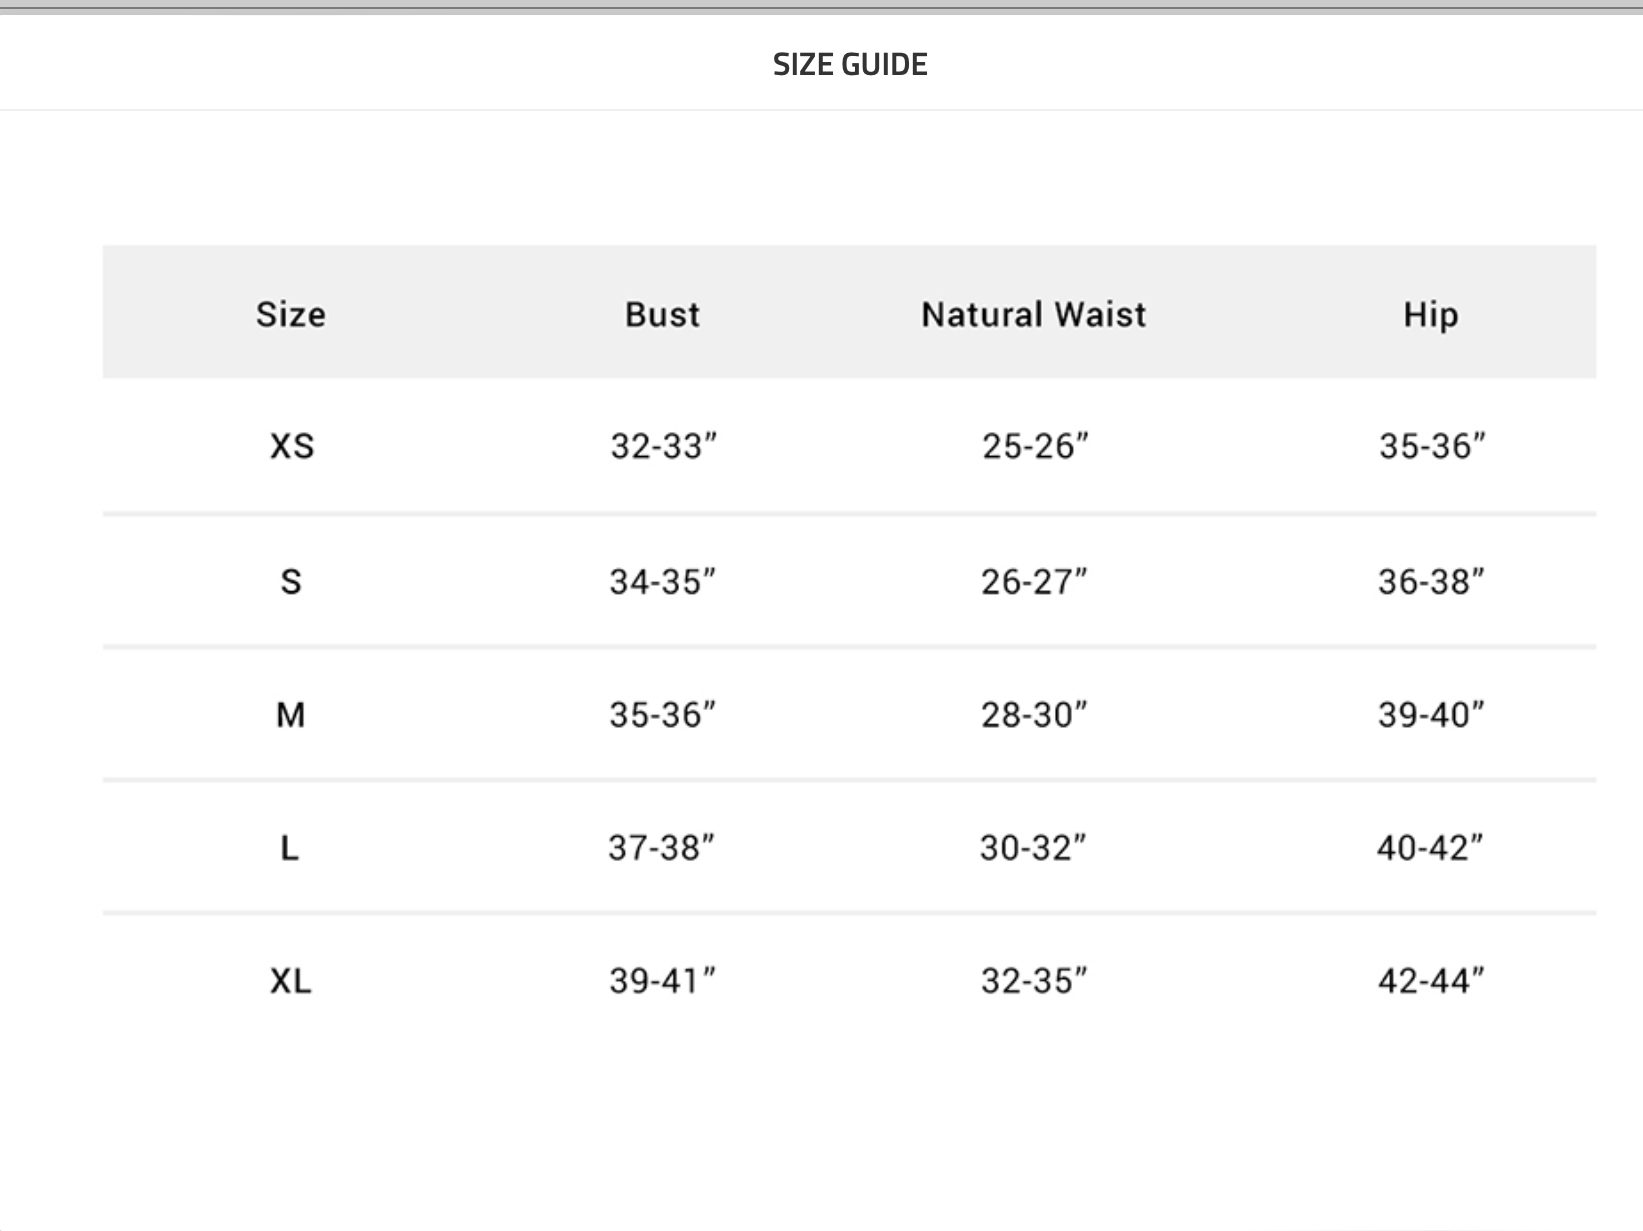Click the M natural waist value 28-30"
Screen dimensions: 1643x1231
coord(1034,715)
